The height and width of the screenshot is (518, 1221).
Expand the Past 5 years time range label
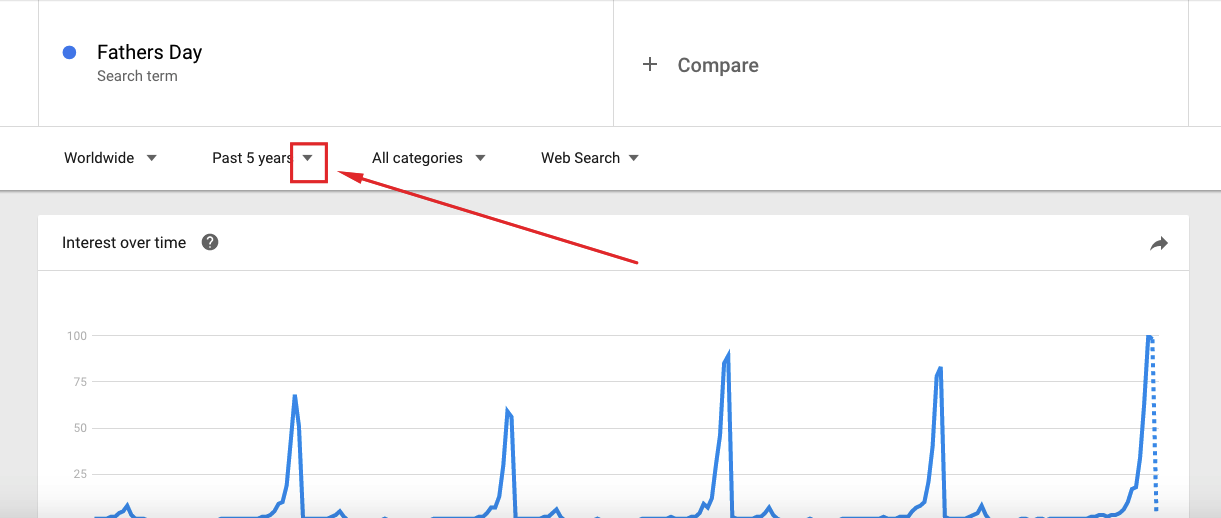(x=253, y=158)
